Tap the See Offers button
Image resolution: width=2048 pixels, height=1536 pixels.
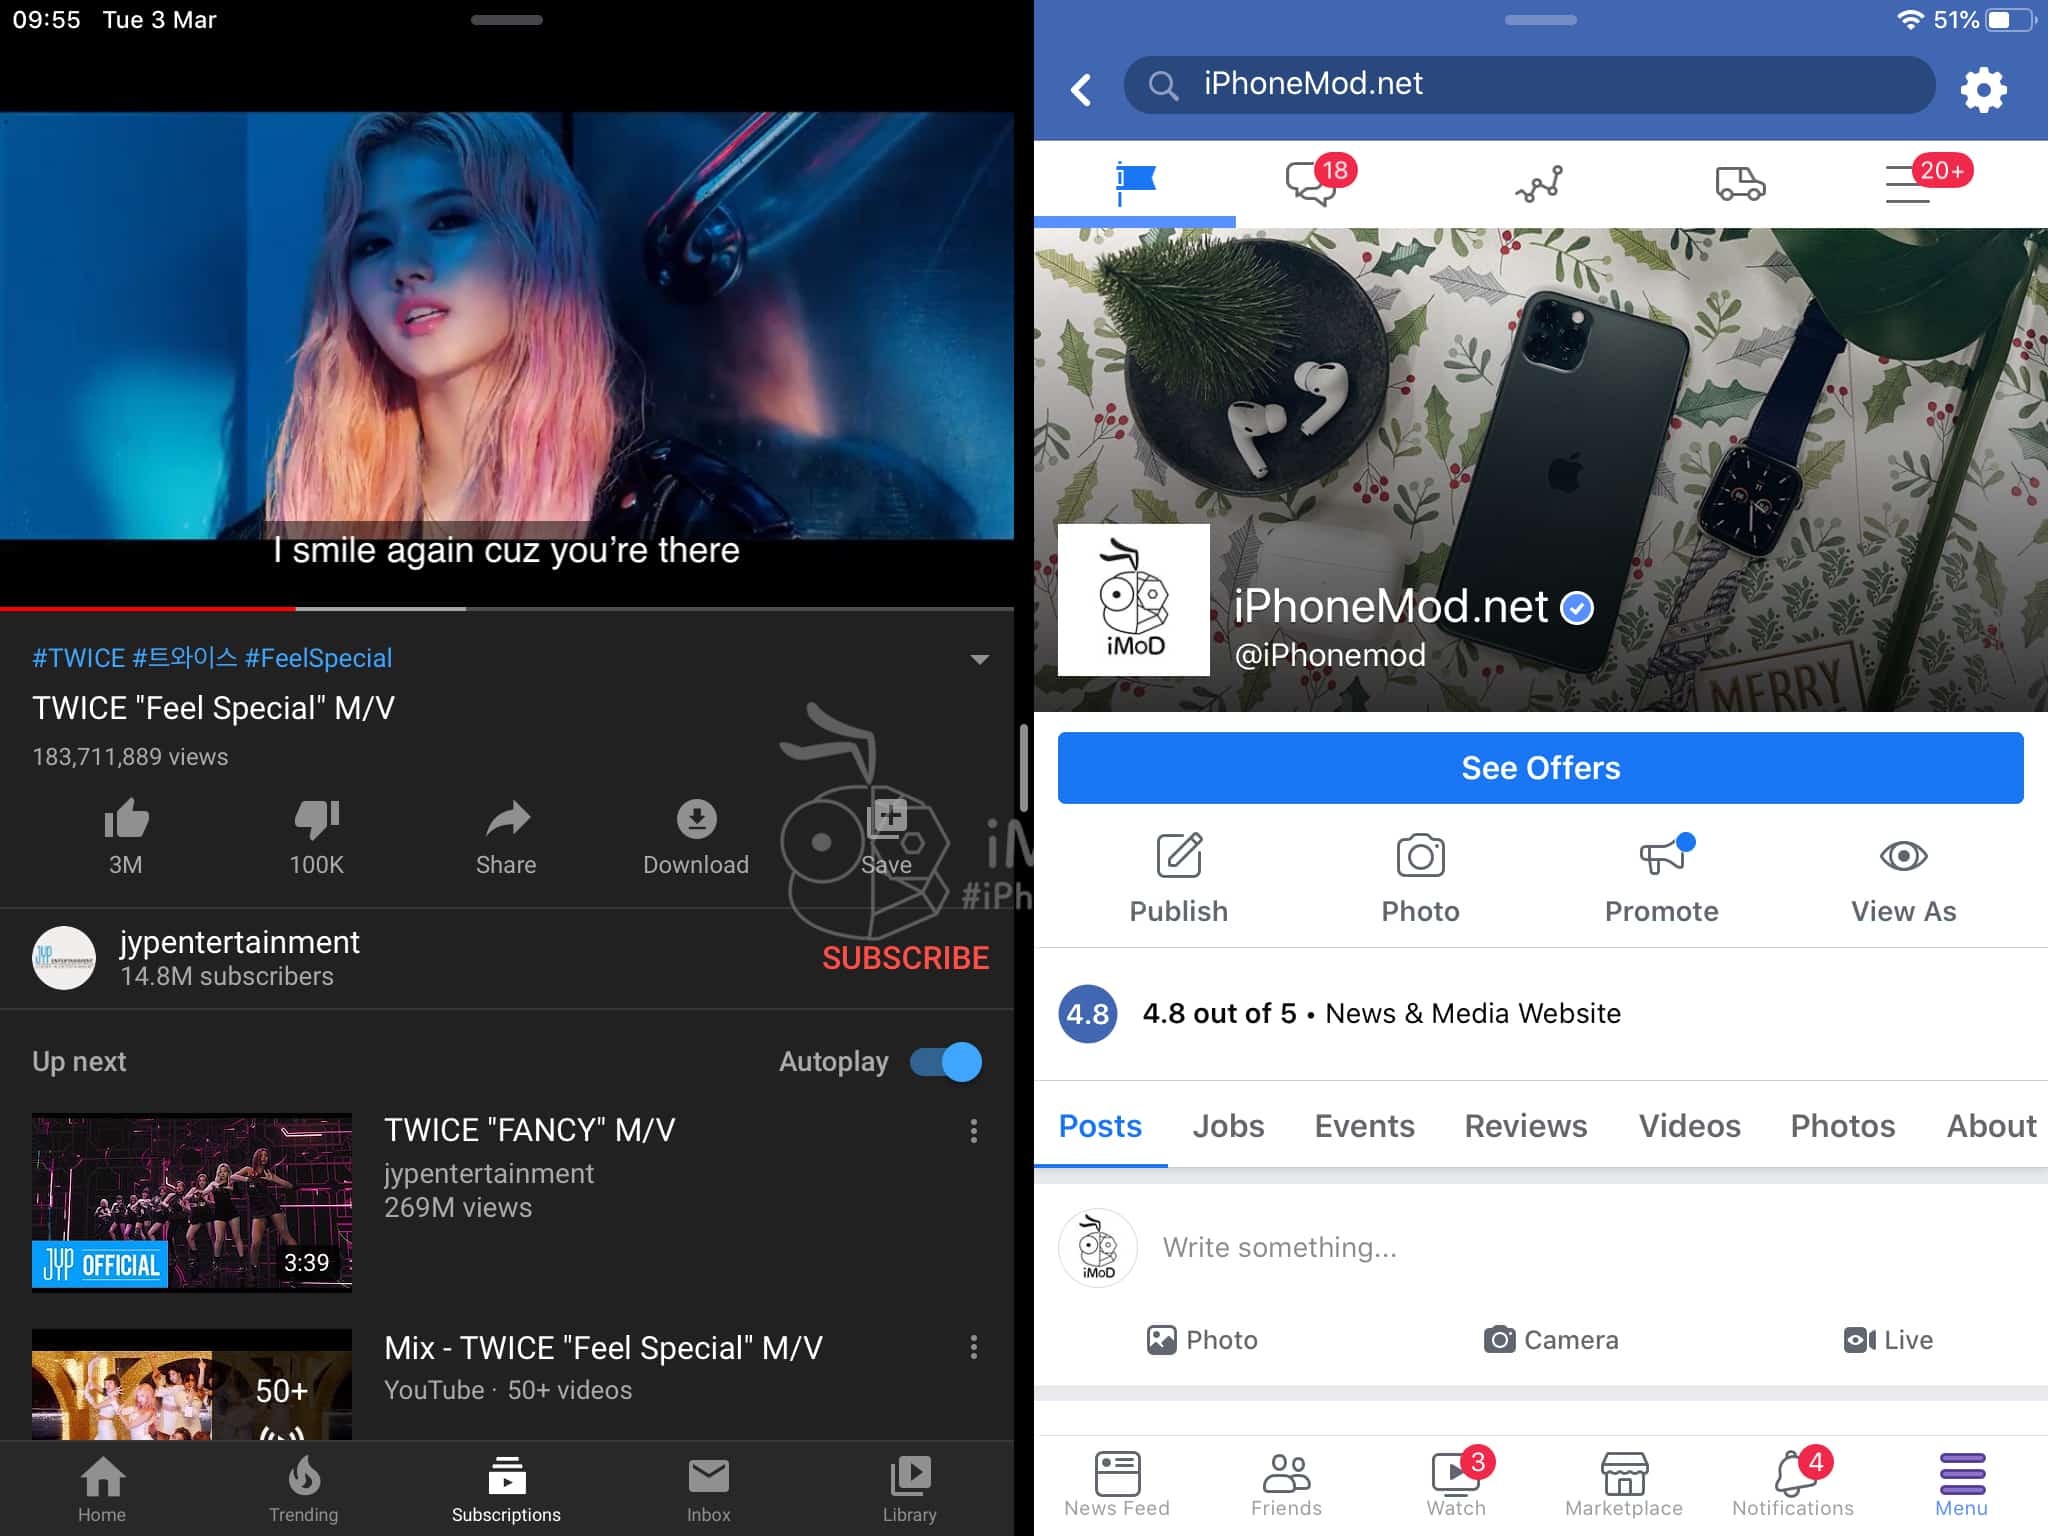1540,768
